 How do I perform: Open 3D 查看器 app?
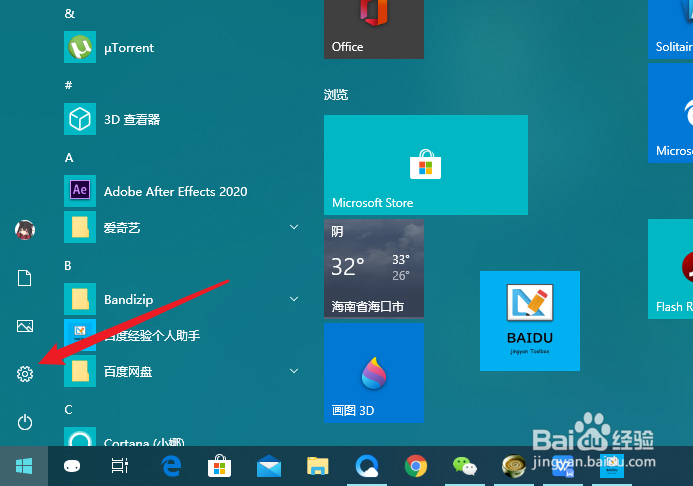(x=181, y=119)
